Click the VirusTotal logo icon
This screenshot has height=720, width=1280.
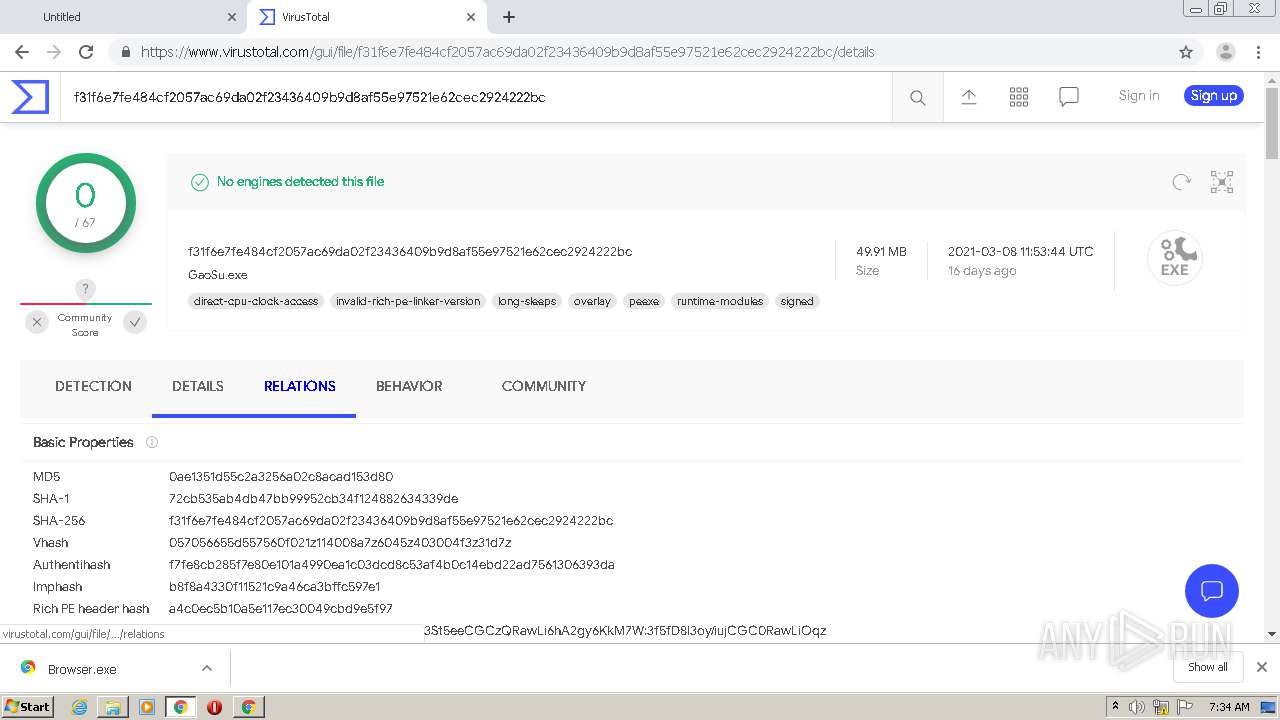tap(30, 97)
